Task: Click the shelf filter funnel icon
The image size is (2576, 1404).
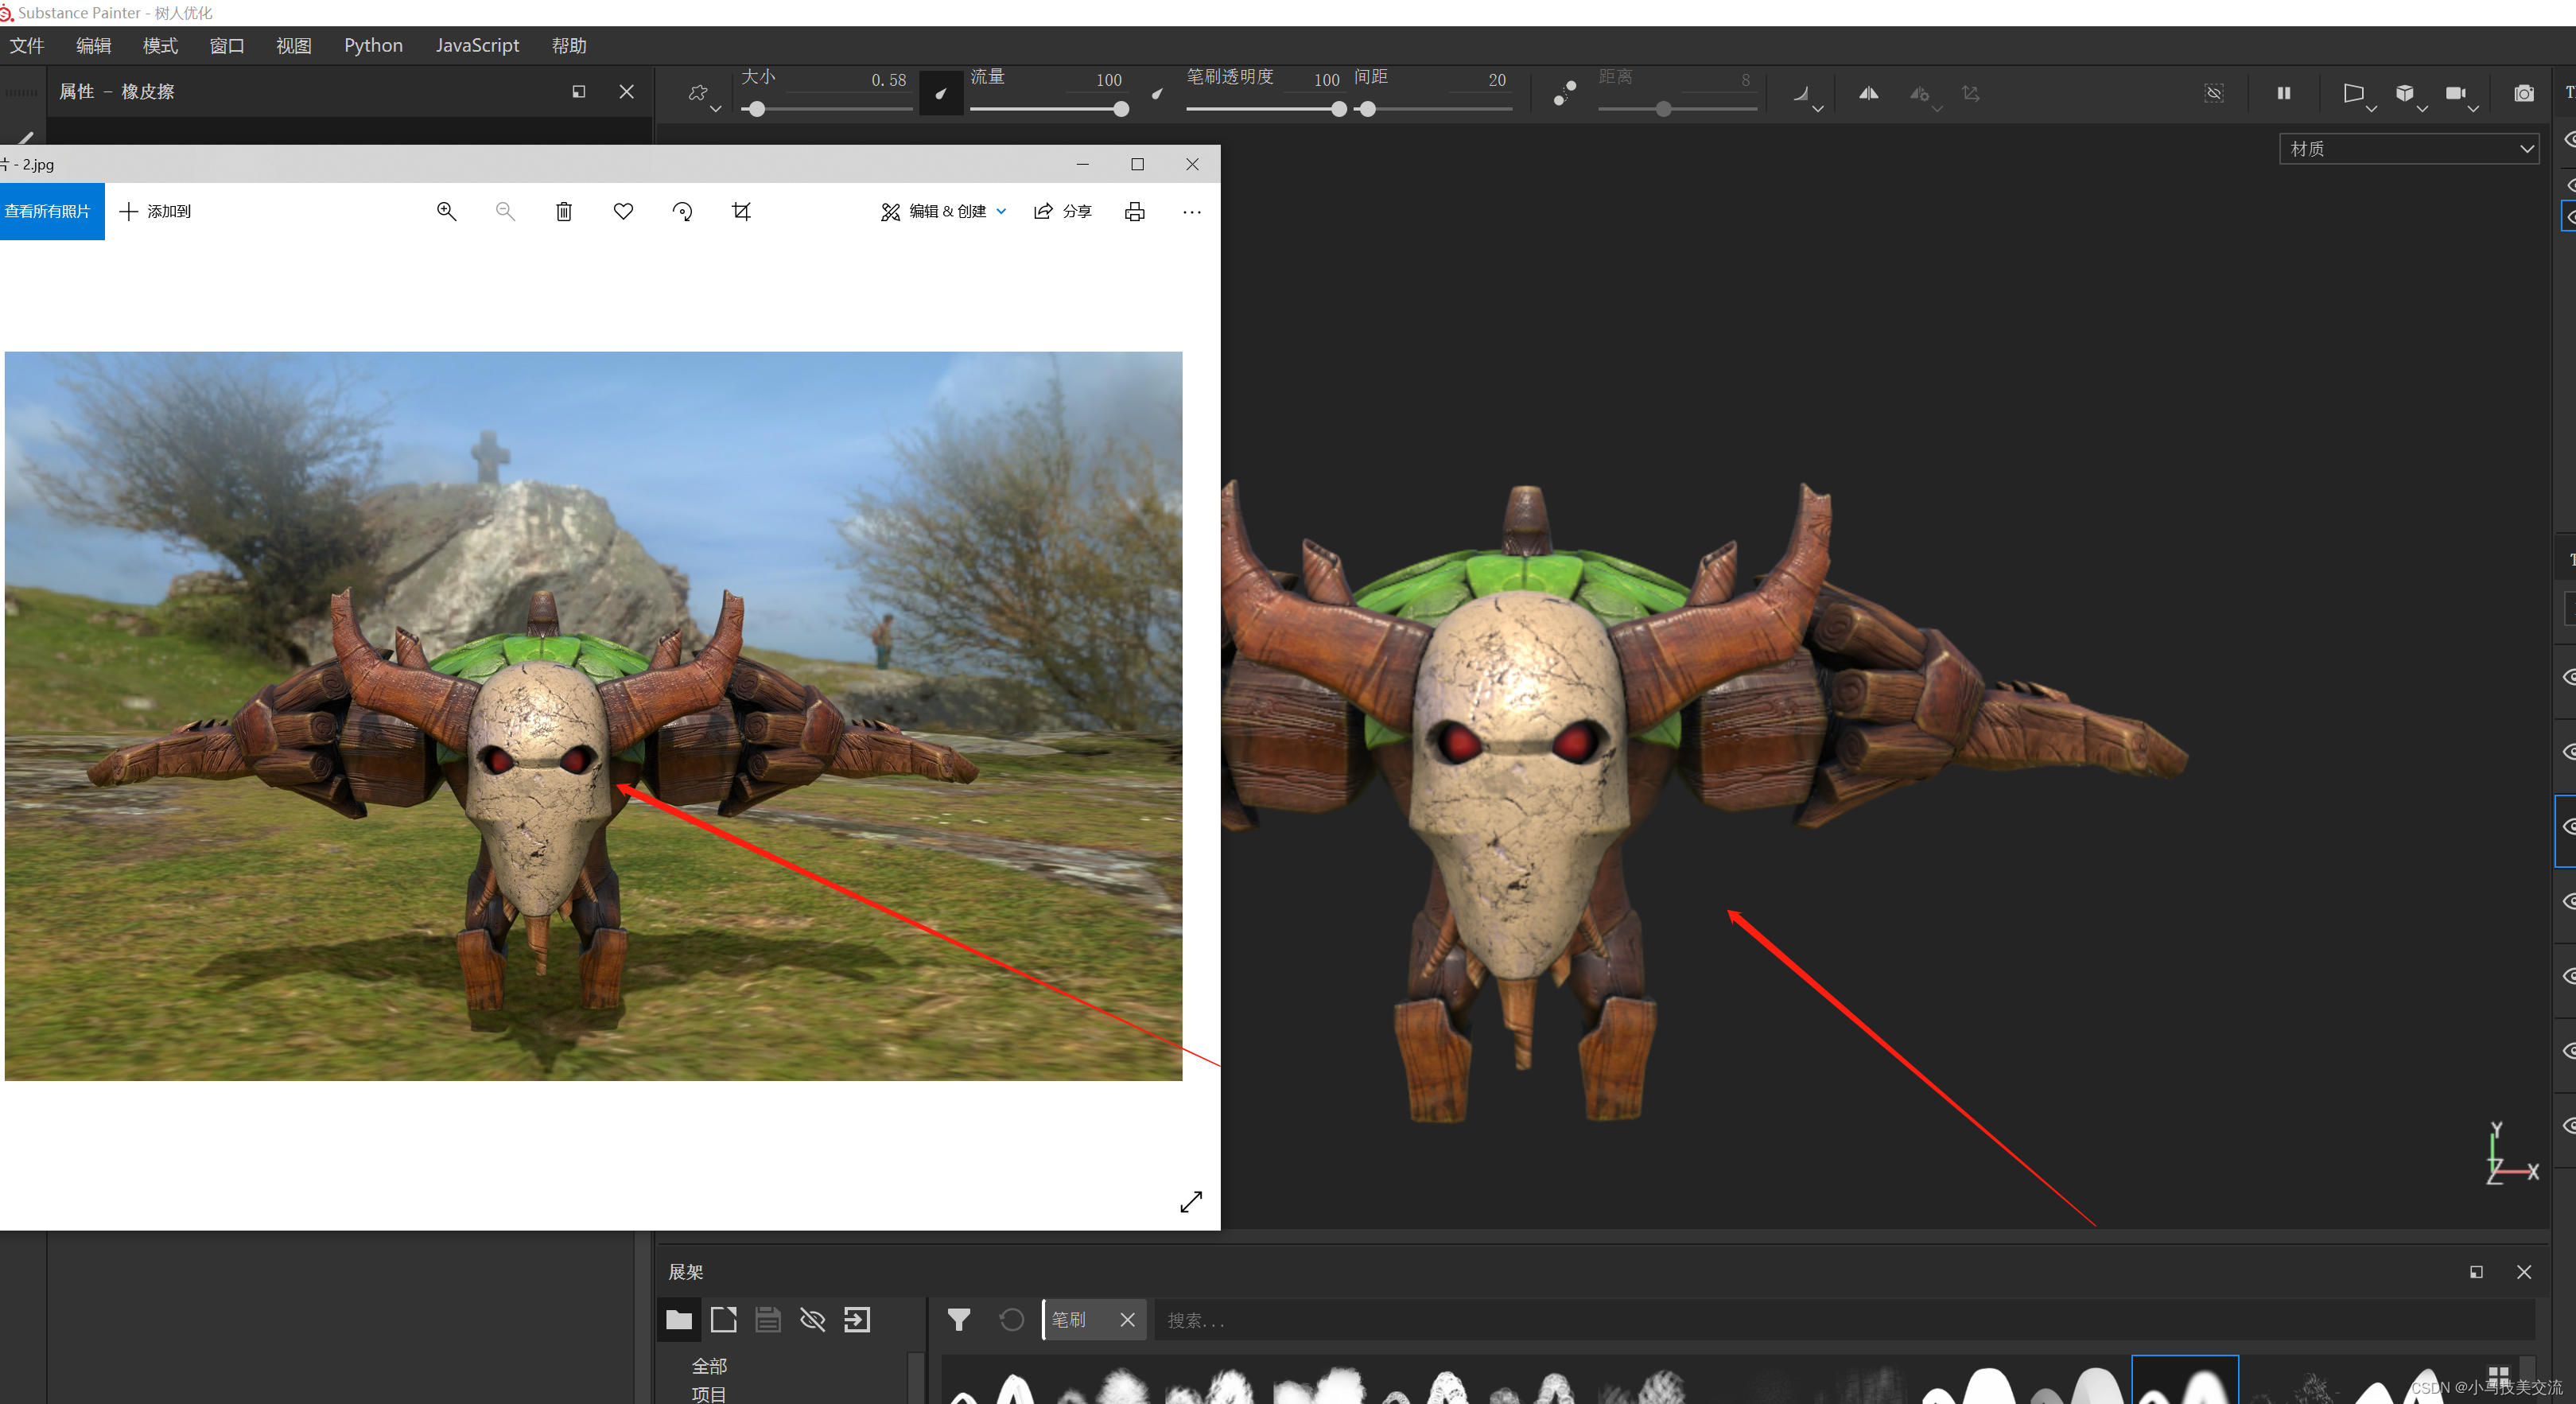Action: pyautogui.click(x=958, y=1320)
